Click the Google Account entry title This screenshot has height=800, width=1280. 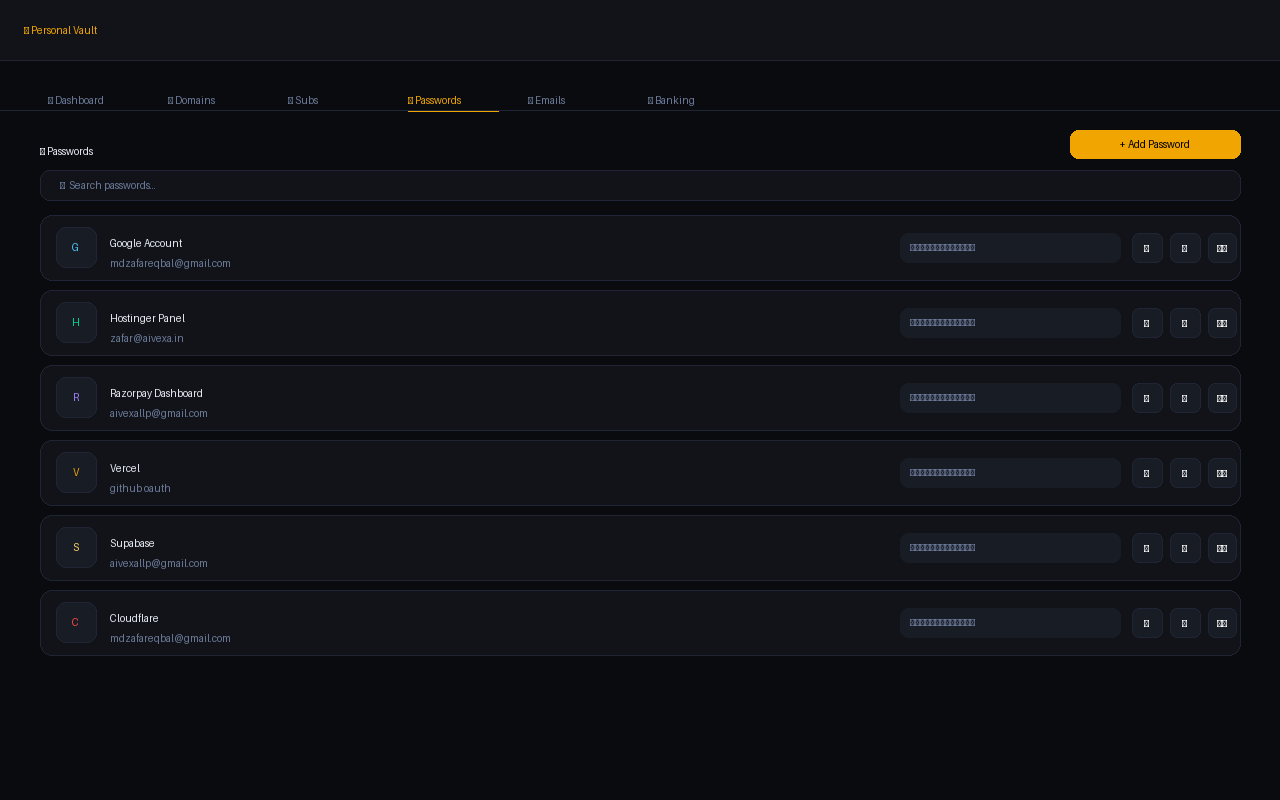(146, 243)
